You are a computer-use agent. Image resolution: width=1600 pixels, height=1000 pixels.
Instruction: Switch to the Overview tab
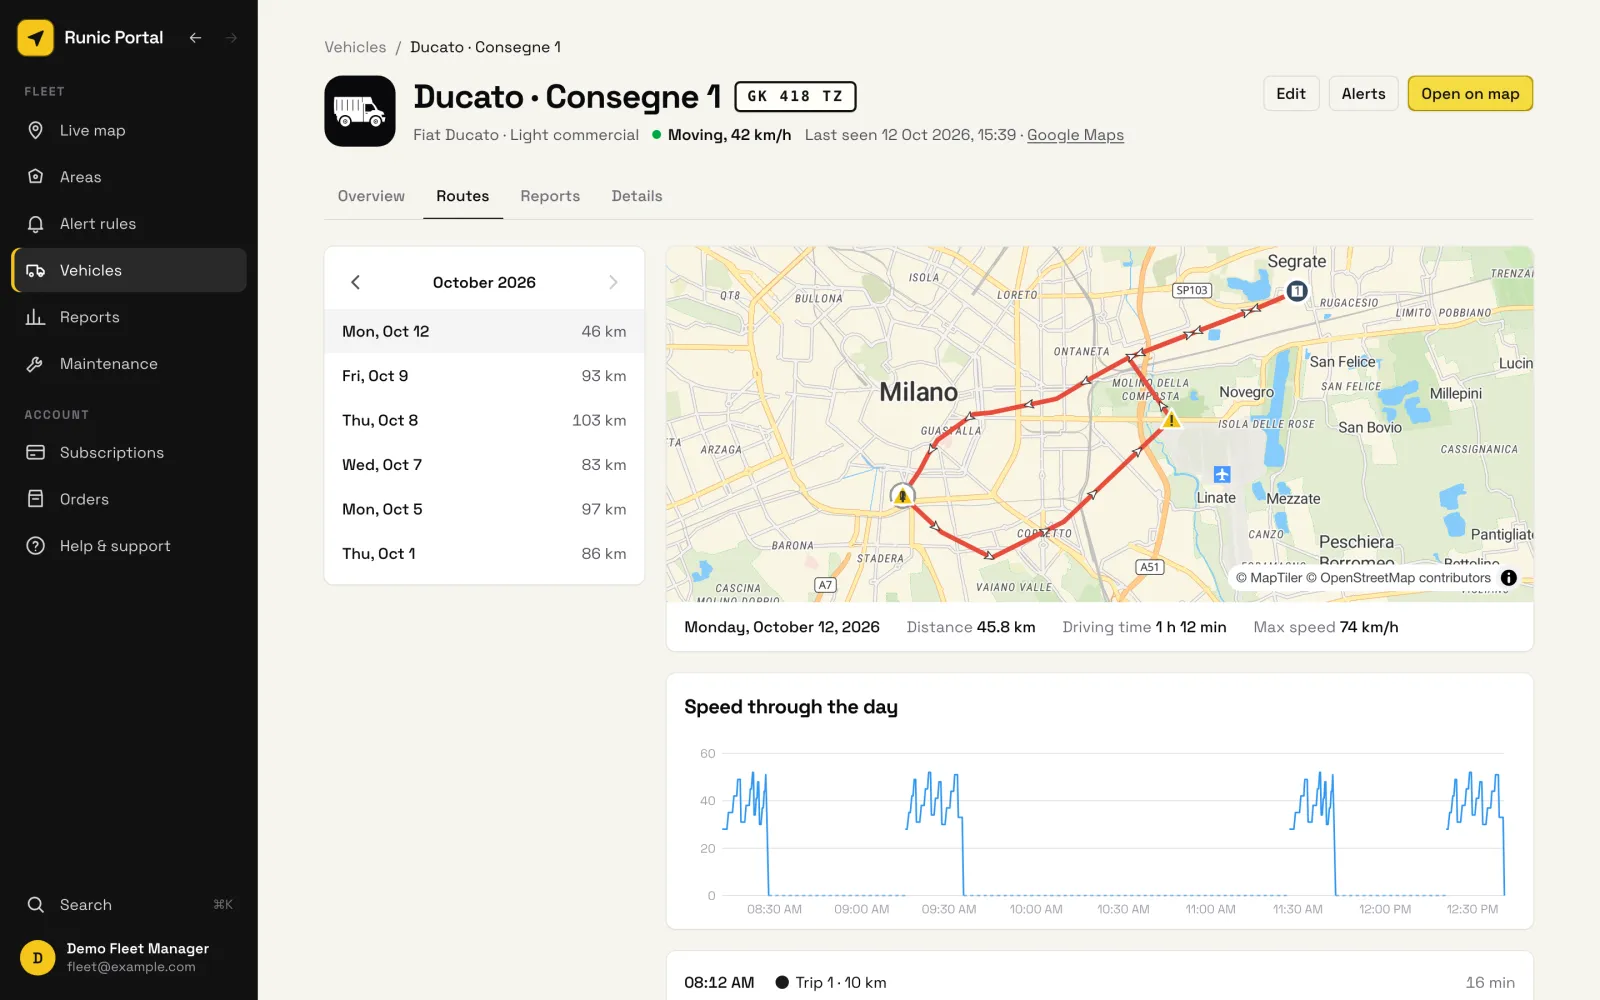371,196
